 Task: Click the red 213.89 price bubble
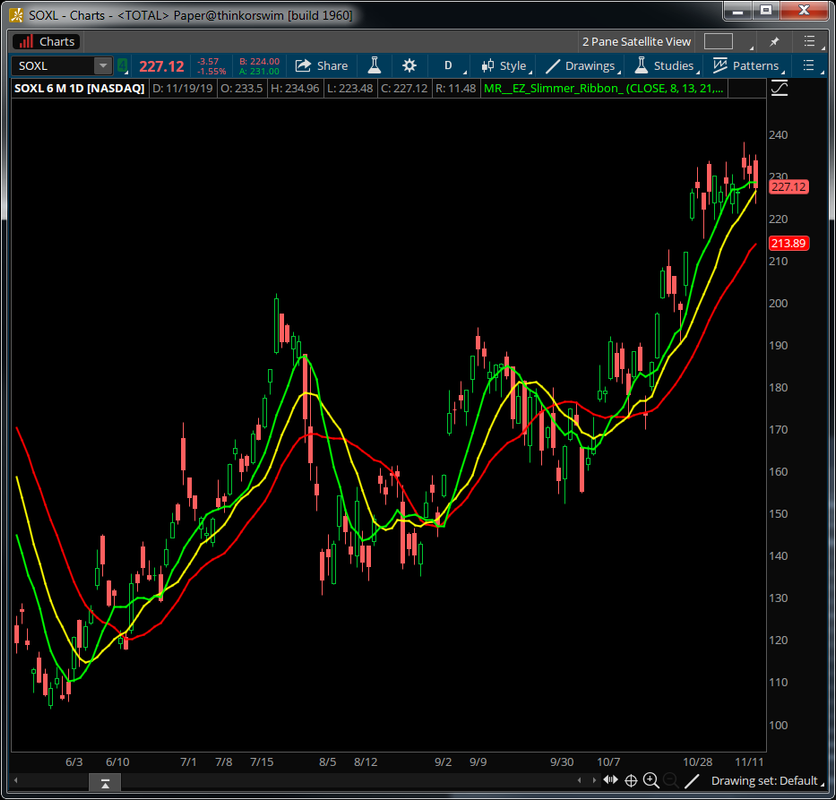(789, 243)
